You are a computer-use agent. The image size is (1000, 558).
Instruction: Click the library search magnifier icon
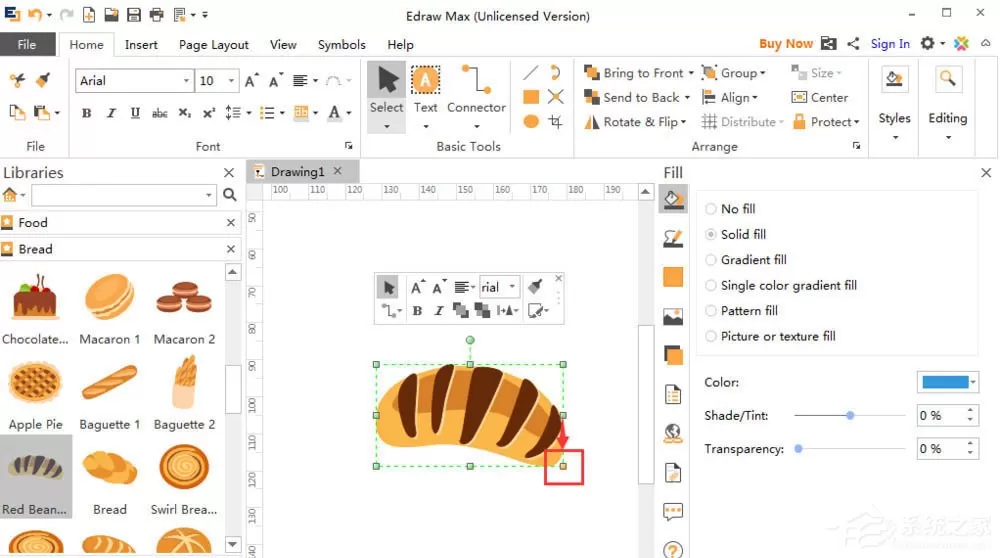point(230,195)
